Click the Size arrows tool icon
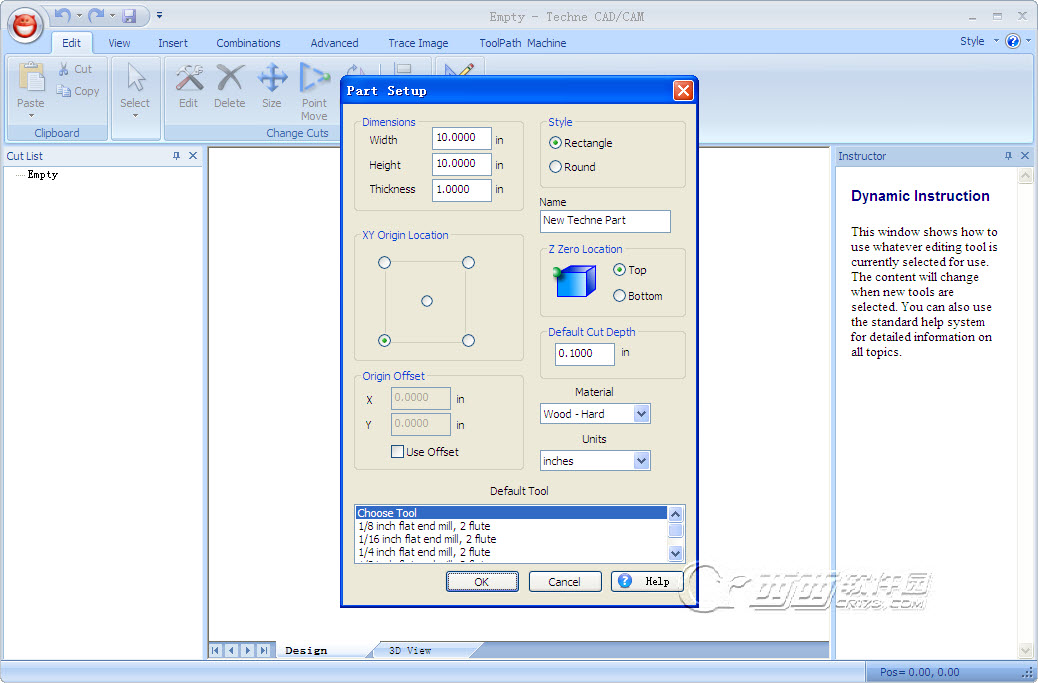Viewport: 1038px width, 683px height. click(272, 78)
